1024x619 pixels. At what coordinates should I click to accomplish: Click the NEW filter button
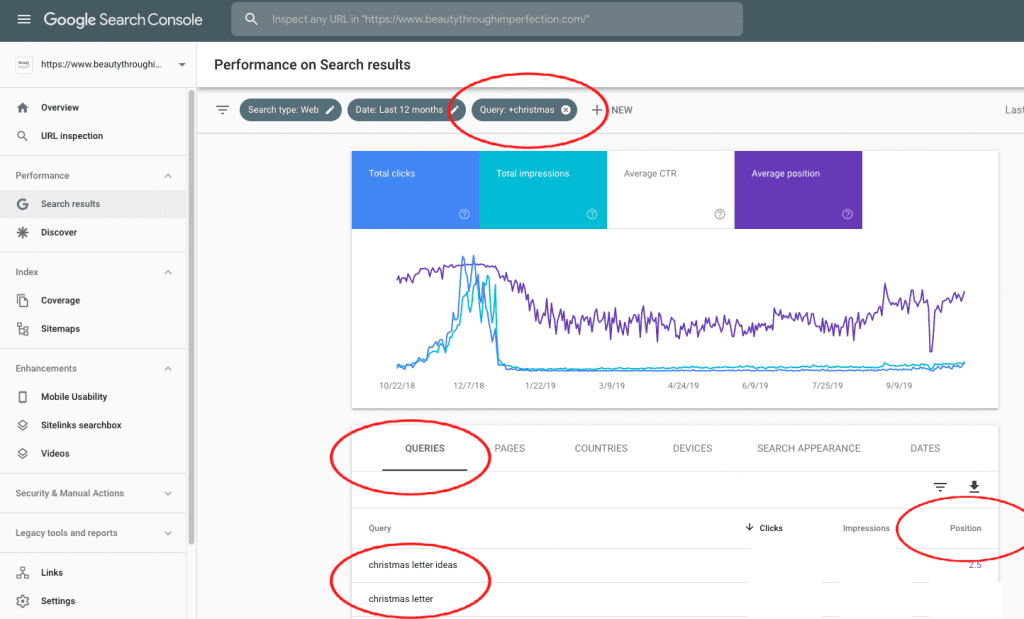pyautogui.click(x=610, y=110)
